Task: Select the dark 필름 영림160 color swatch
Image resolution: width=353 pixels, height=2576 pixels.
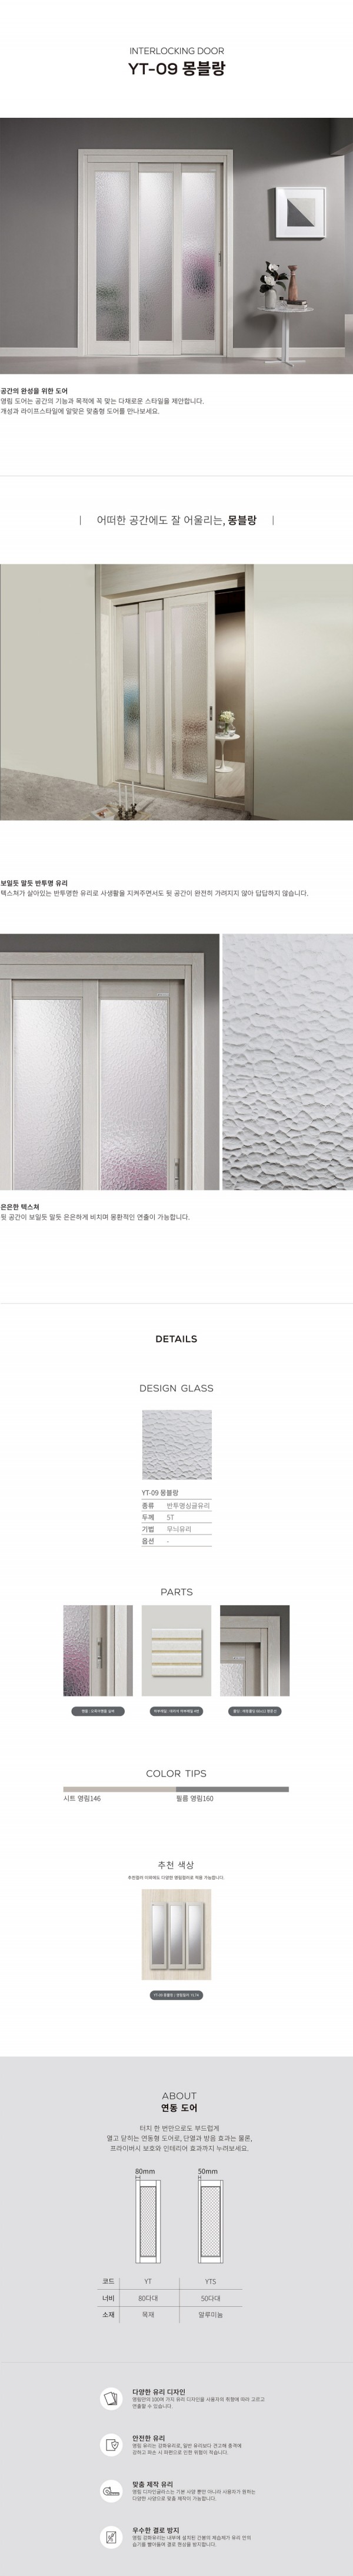Action: pyautogui.click(x=232, y=1789)
